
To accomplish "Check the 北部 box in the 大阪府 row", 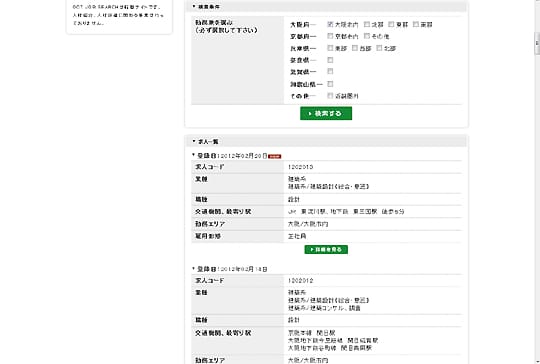I will 367,24.
